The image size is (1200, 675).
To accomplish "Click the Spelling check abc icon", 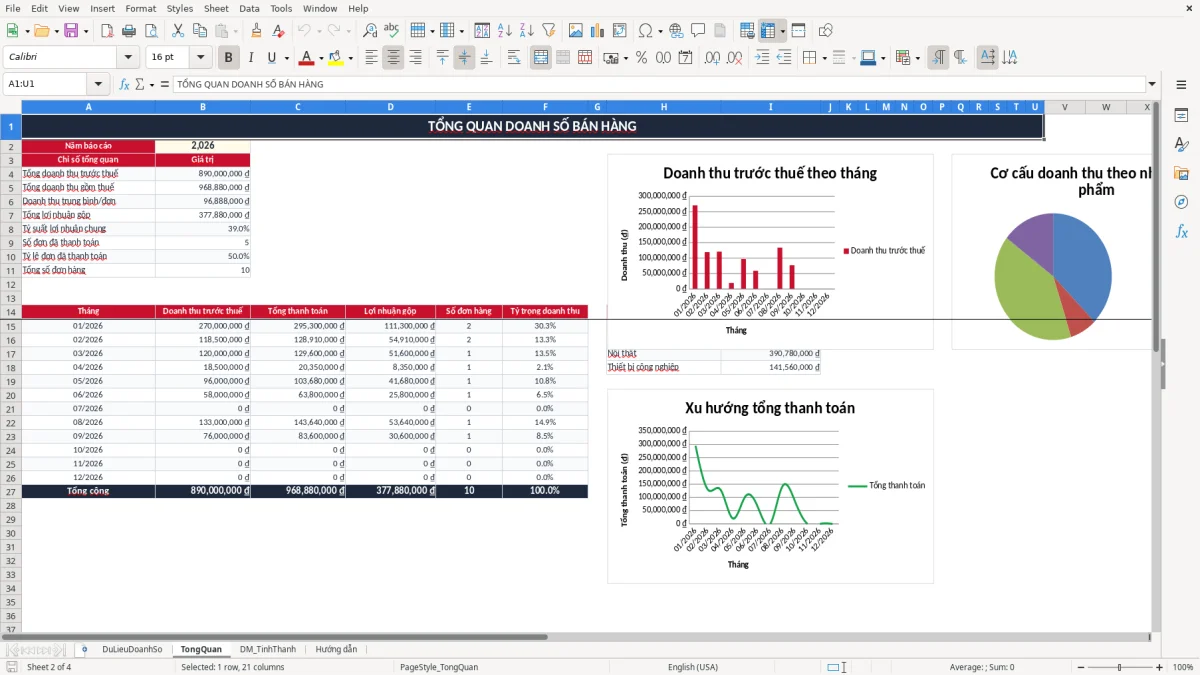I will [x=391, y=31].
